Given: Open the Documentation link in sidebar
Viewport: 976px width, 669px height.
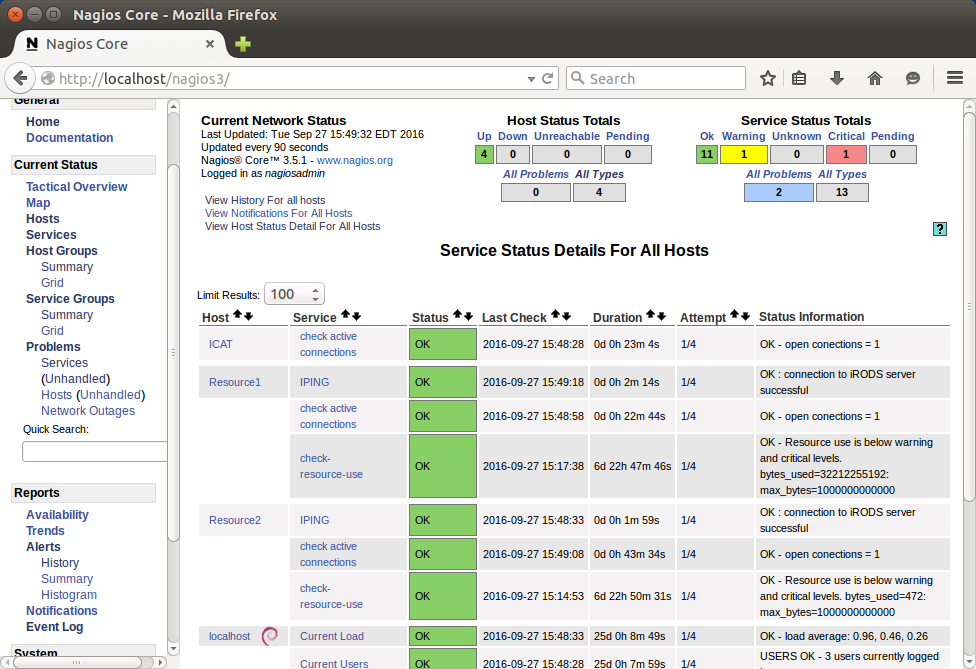Looking at the screenshot, I should [x=70, y=138].
